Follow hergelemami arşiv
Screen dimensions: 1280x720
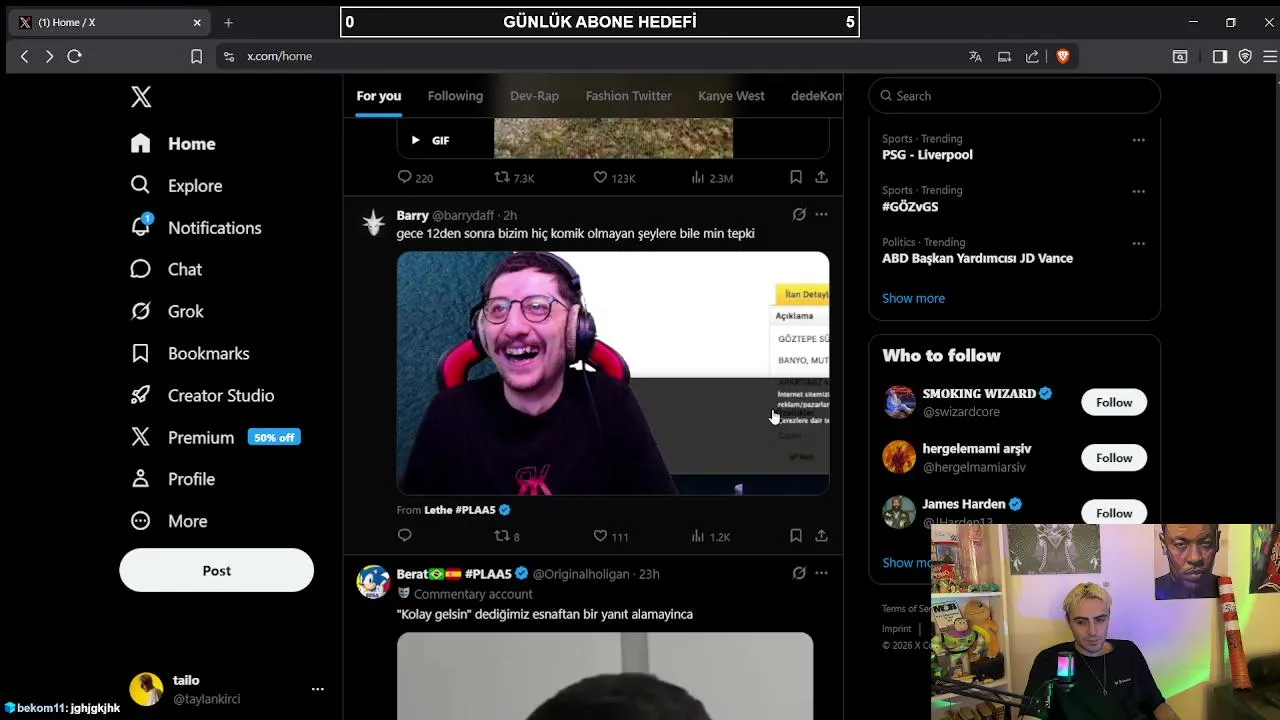1114,458
